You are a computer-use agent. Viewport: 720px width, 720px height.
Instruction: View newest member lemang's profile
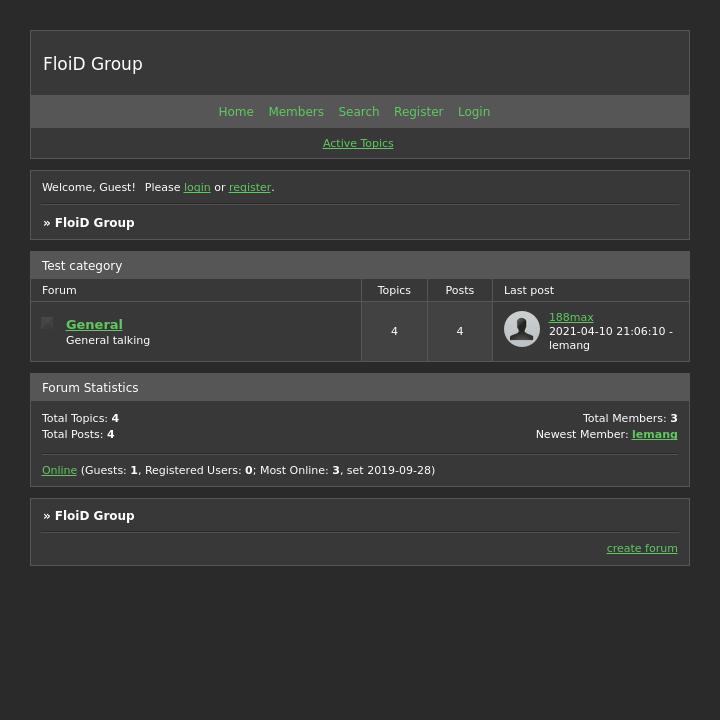click(x=654, y=435)
